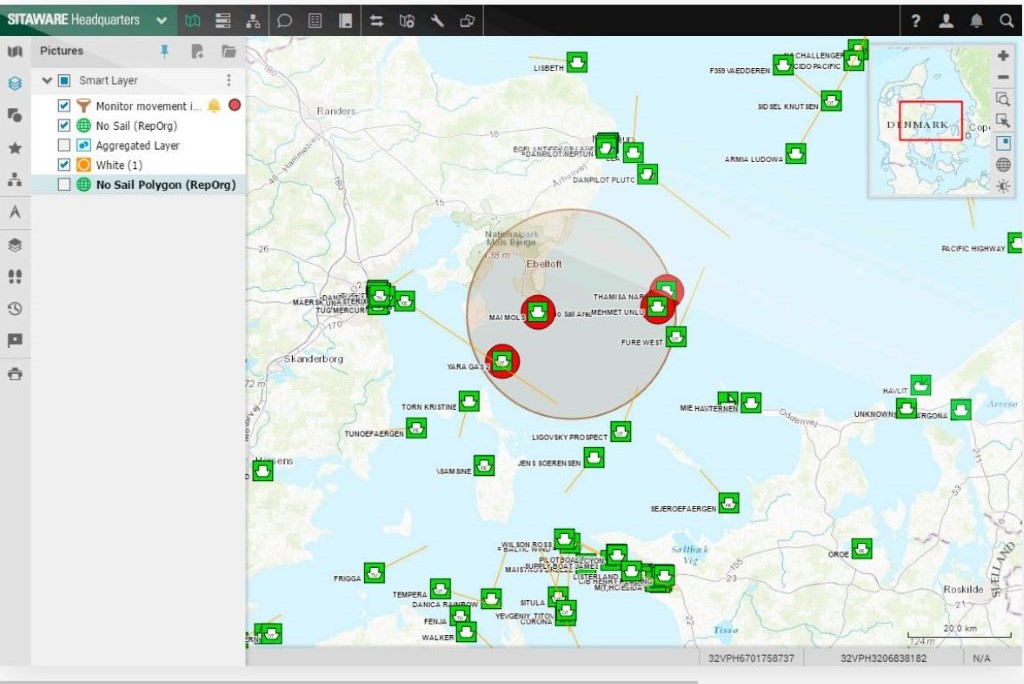This screenshot has width=1024, height=684.
Task: Open the search icon at top right
Action: pyautogui.click(x=1006, y=20)
